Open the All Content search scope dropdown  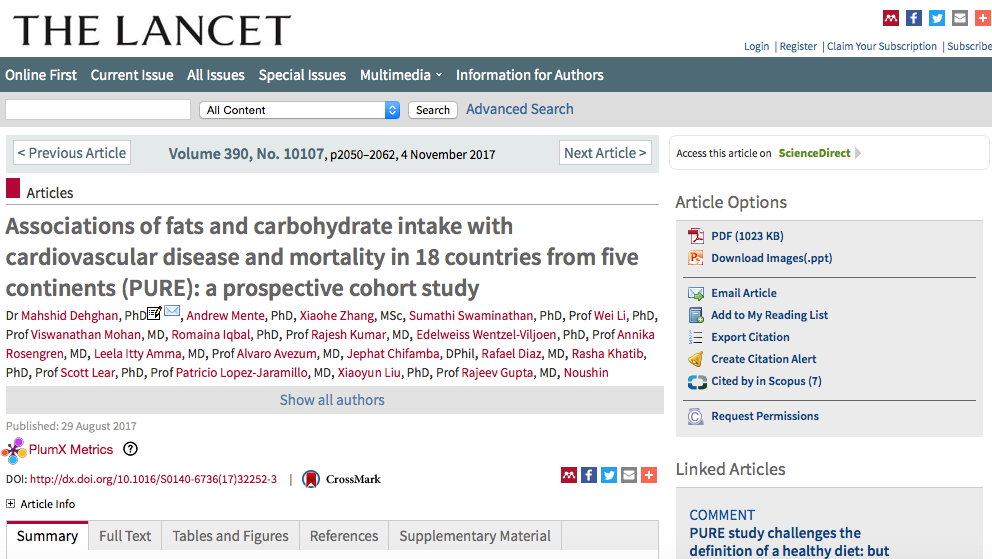click(299, 110)
